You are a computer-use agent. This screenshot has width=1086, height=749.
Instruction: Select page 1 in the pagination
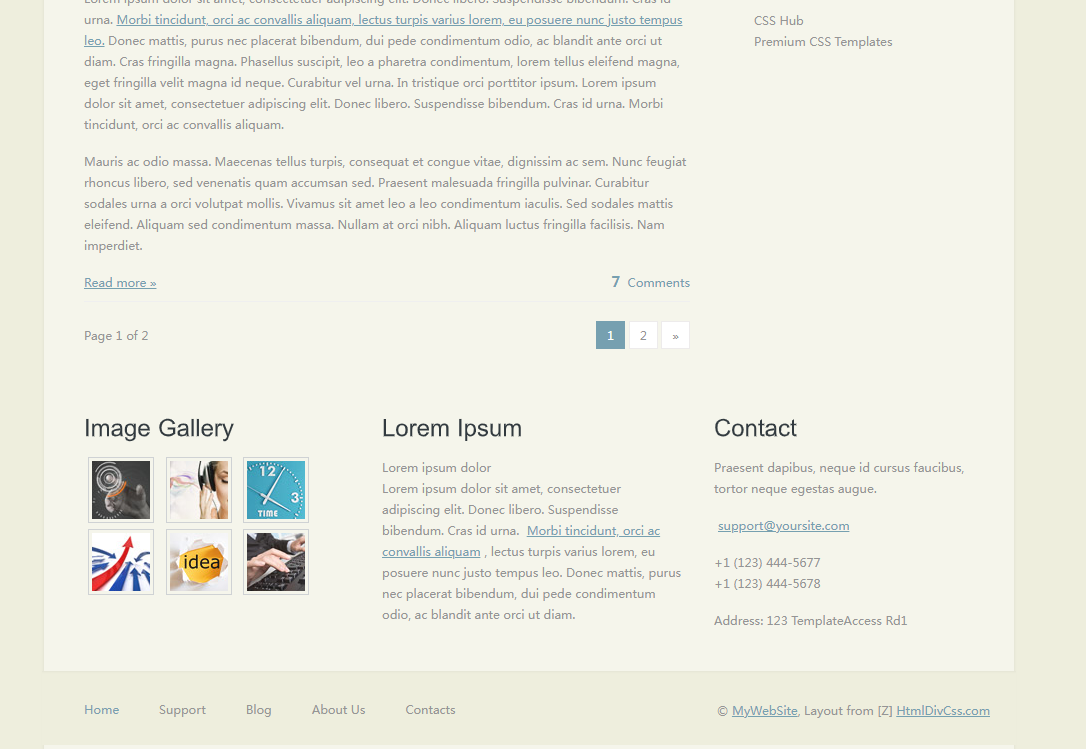click(610, 336)
